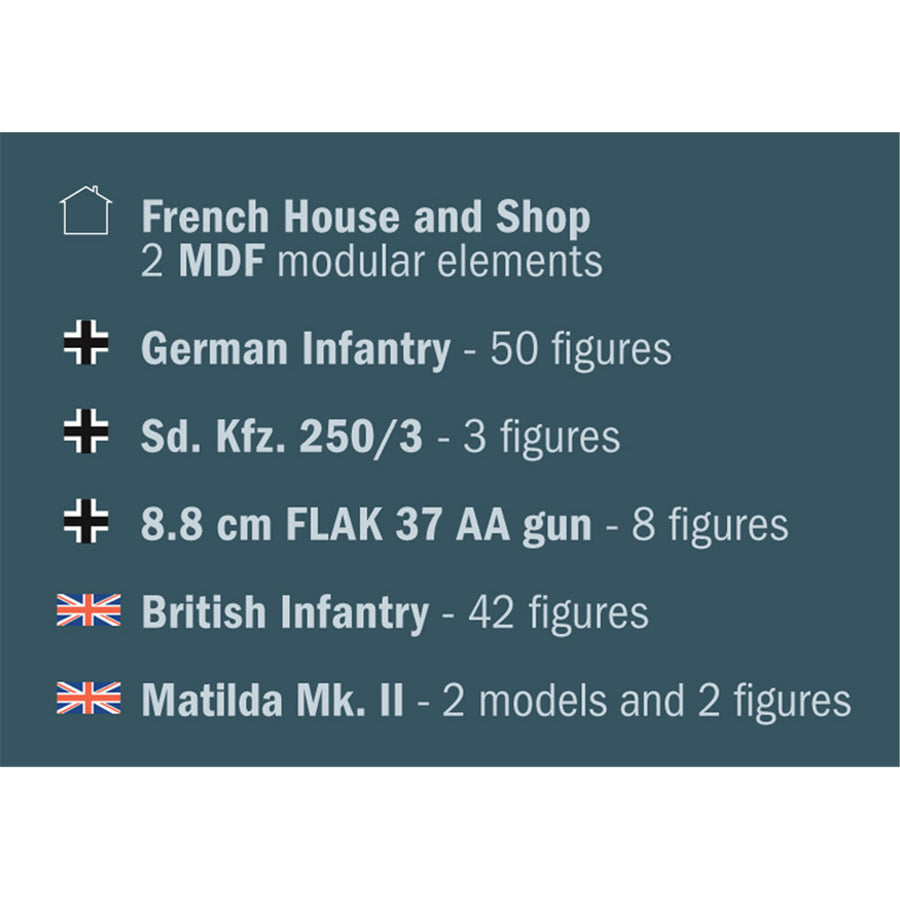Click the cross icon beside 8.8 cm FLAK

86,521
